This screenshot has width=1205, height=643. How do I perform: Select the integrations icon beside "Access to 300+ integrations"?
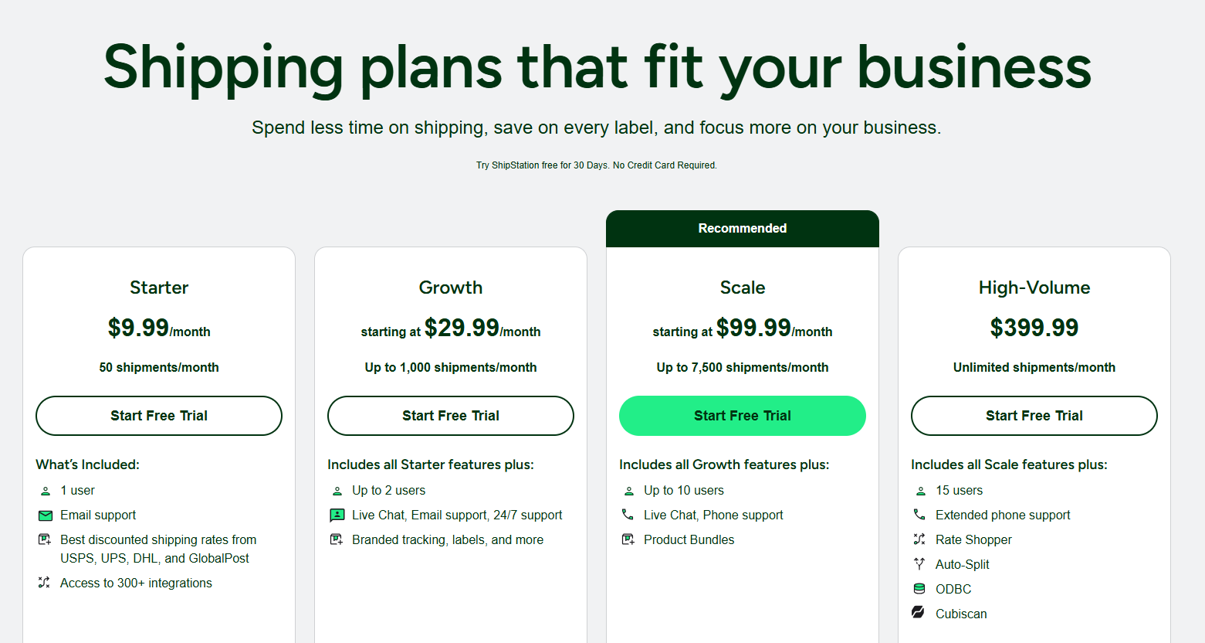tap(45, 583)
